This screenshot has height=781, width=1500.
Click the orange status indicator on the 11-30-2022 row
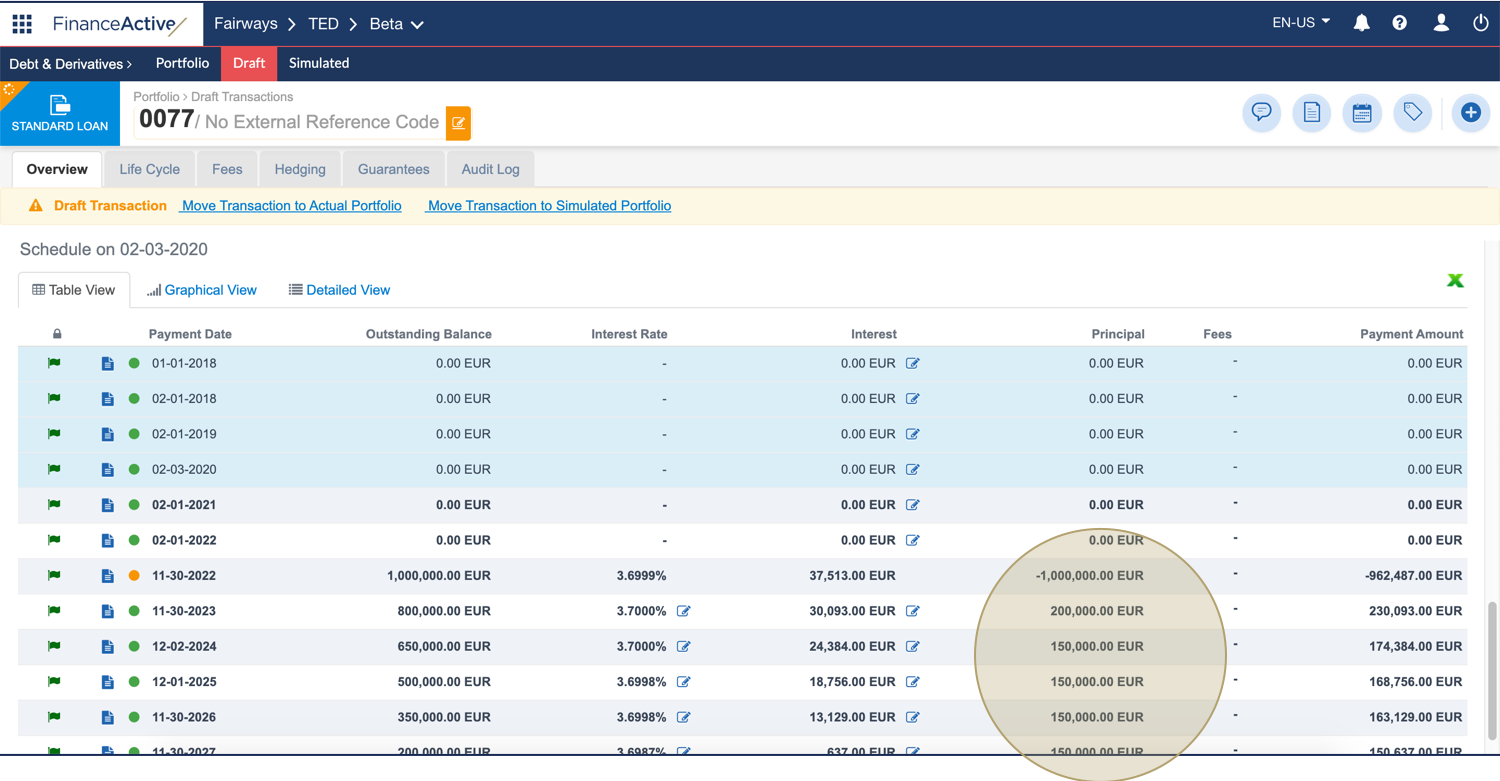tap(133, 575)
